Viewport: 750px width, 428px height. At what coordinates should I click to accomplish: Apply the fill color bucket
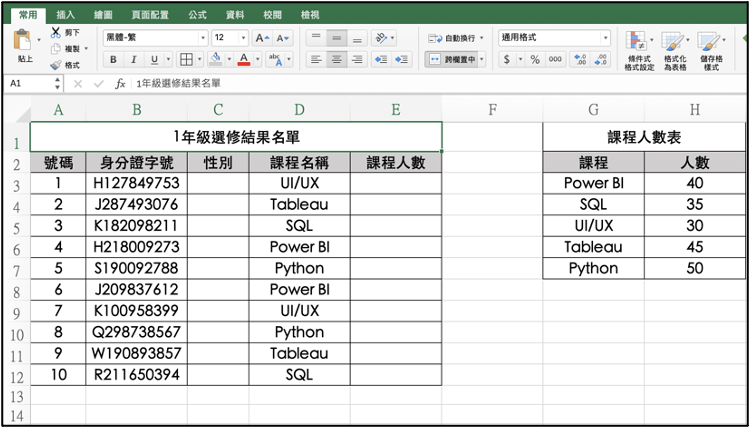[x=216, y=60]
